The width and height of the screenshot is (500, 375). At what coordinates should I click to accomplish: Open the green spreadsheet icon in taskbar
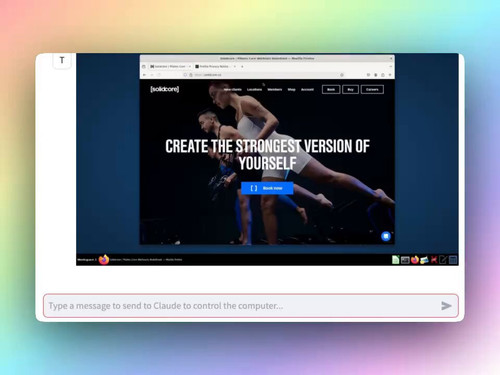[396, 260]
